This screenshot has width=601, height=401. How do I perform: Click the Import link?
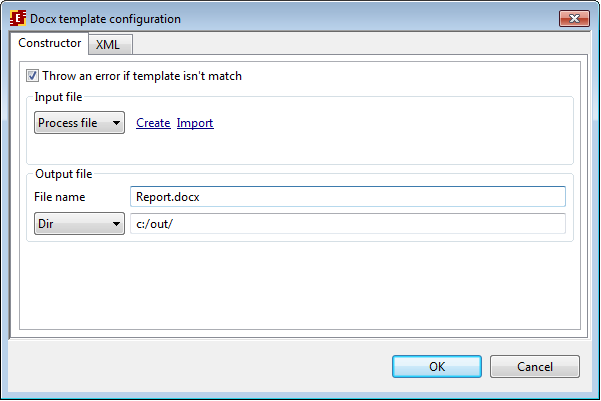(x=195, y=123)
